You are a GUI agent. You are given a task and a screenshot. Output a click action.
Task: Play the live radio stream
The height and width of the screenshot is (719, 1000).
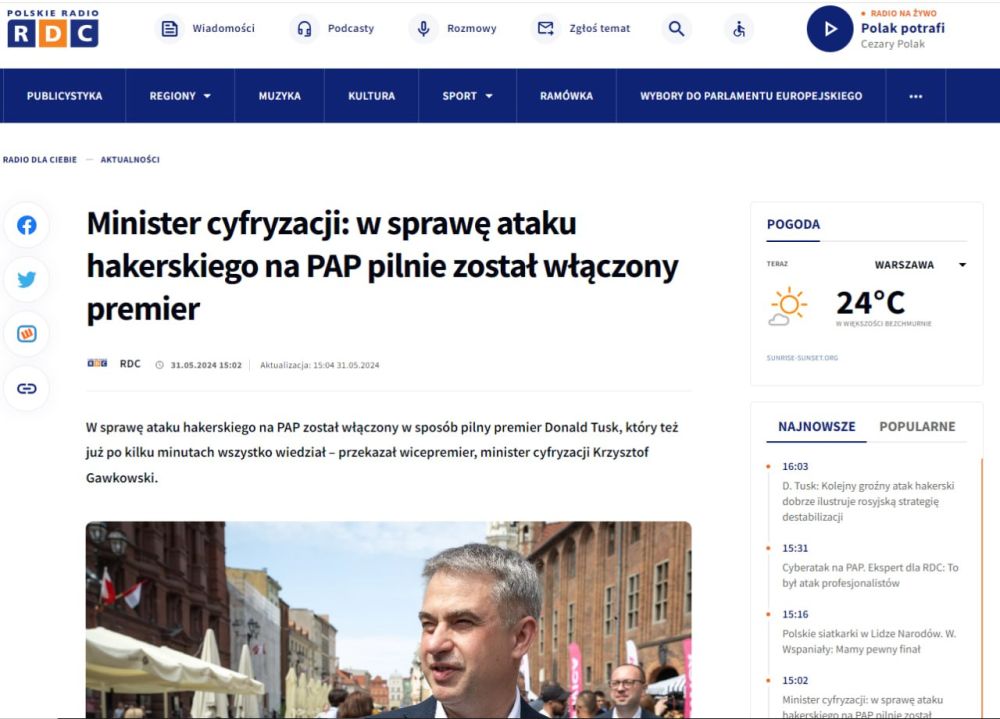829,29
